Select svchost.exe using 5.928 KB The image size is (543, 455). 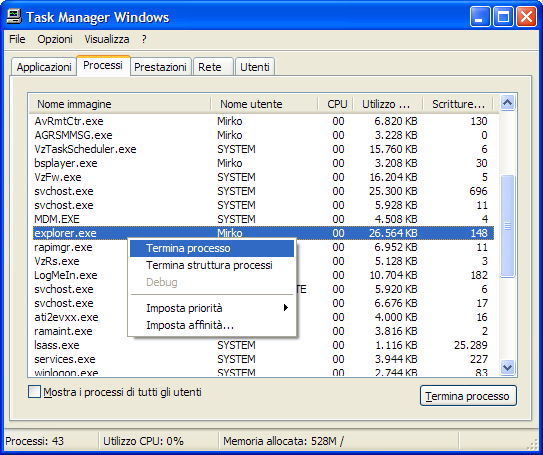[x=263, y=205]
